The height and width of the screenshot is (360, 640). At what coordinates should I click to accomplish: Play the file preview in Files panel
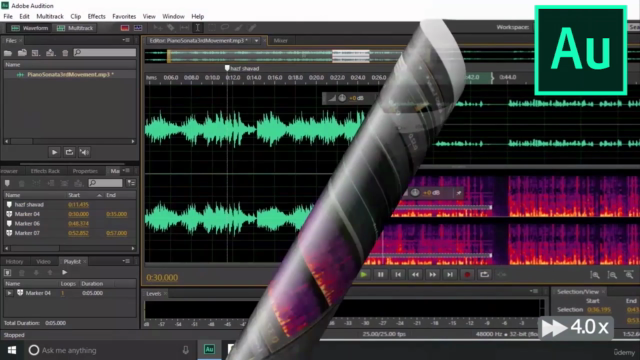coord(54,152)
